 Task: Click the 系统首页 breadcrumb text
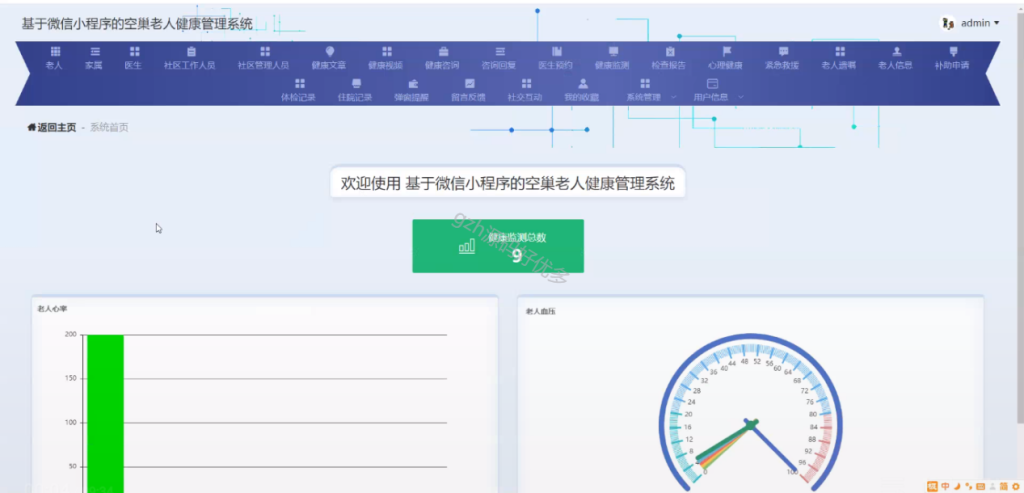tap(109, 127)
